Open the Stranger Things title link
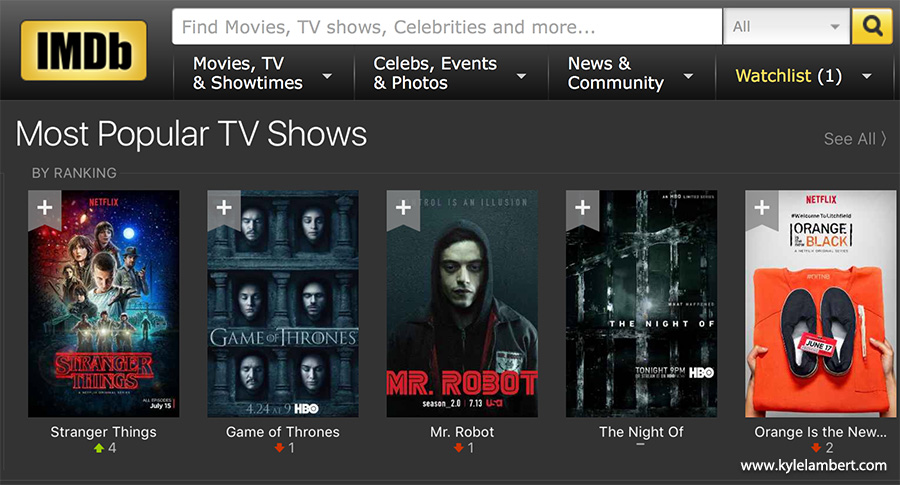Viewport: 900px width, 485px height. pos(103,432)
